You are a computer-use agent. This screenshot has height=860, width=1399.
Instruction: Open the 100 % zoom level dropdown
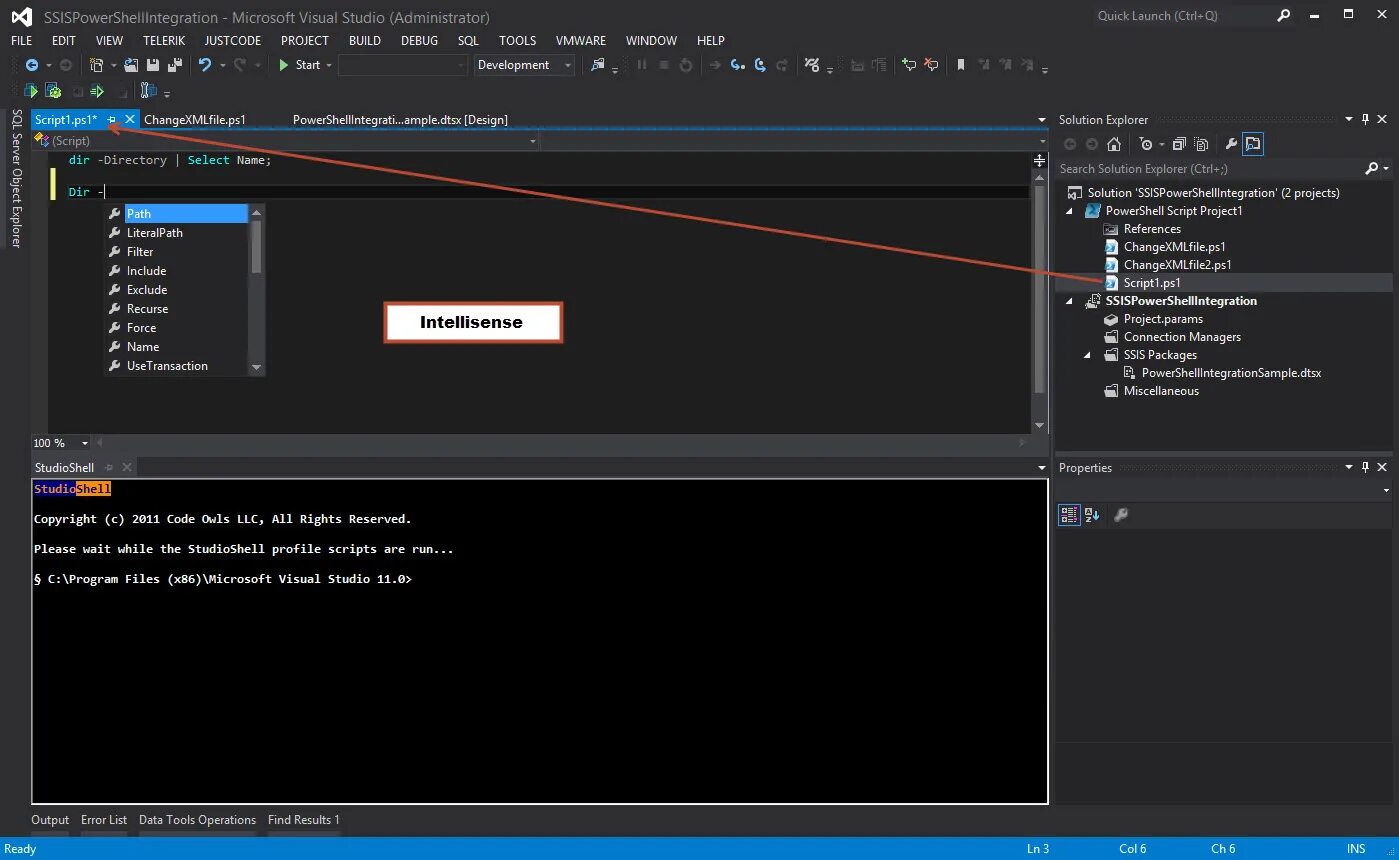coord(61,443)
